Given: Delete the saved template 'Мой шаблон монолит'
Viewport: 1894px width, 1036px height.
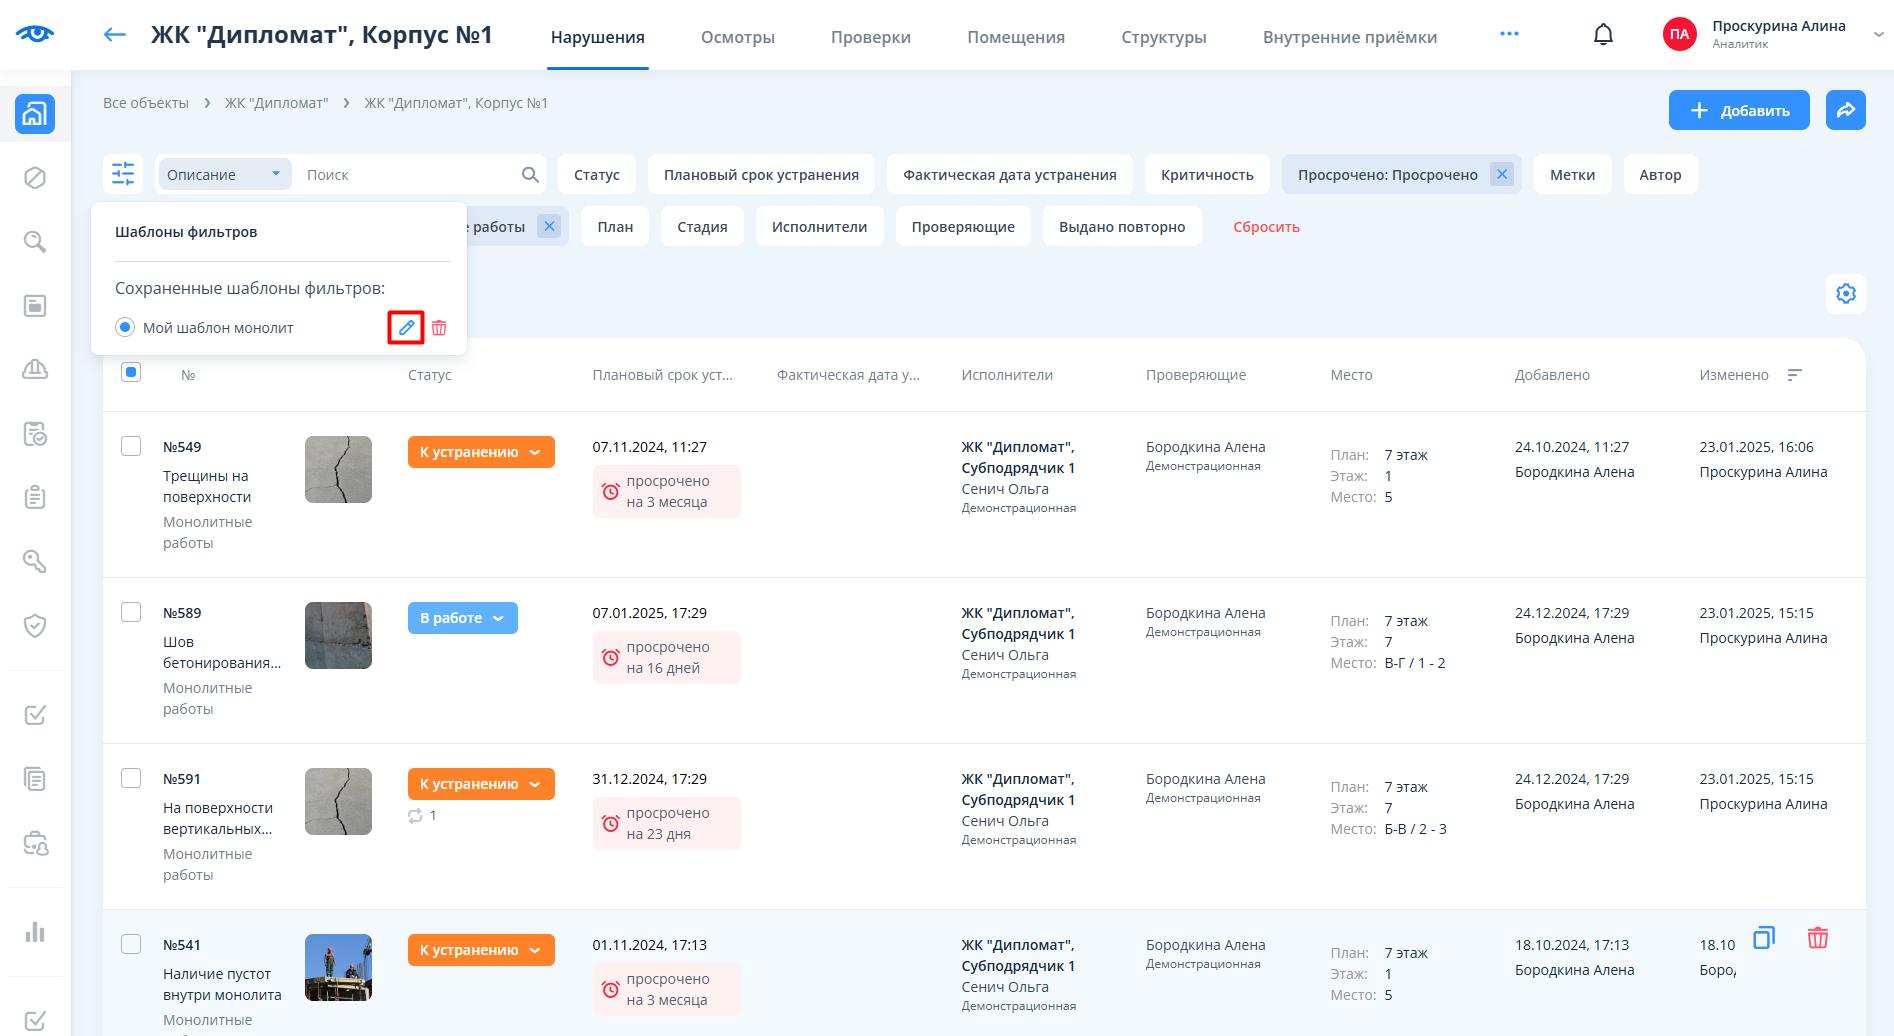Looking at the screenshot, I should tap(439, 328).
